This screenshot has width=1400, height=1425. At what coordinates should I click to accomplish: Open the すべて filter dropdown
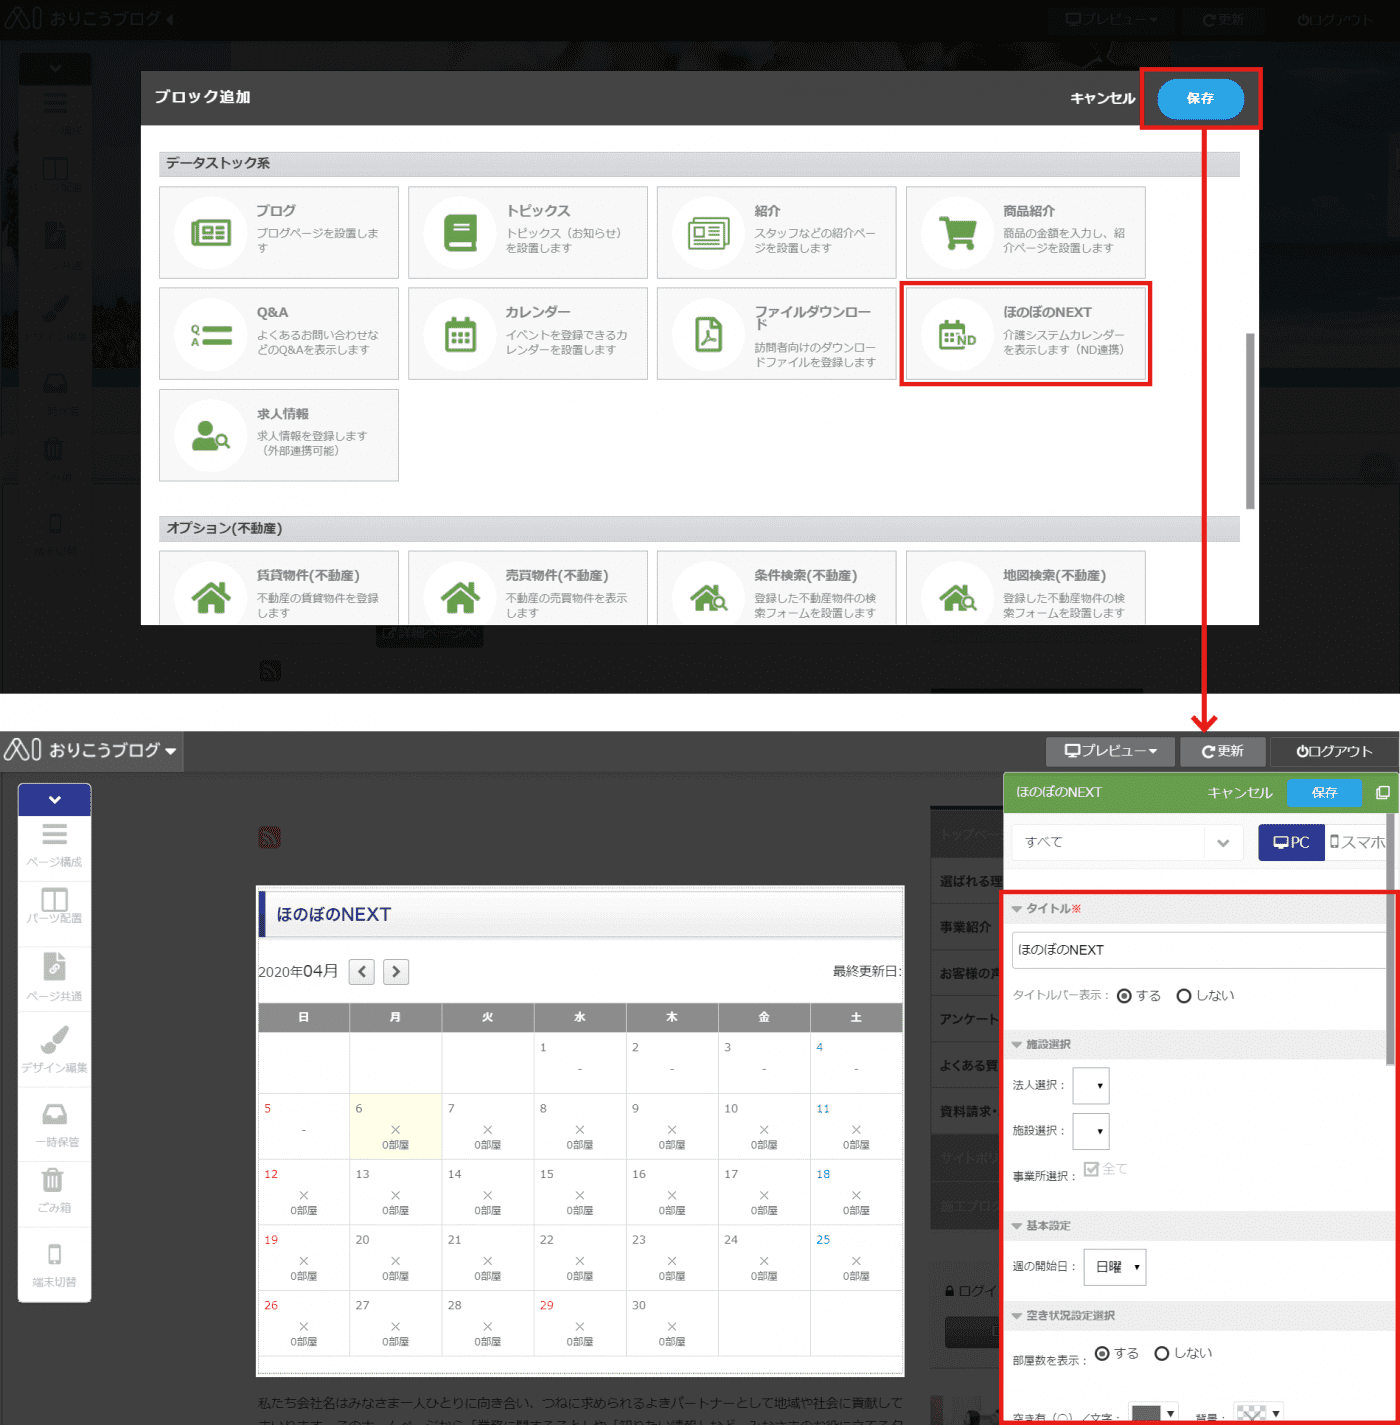pos(1127,842)
